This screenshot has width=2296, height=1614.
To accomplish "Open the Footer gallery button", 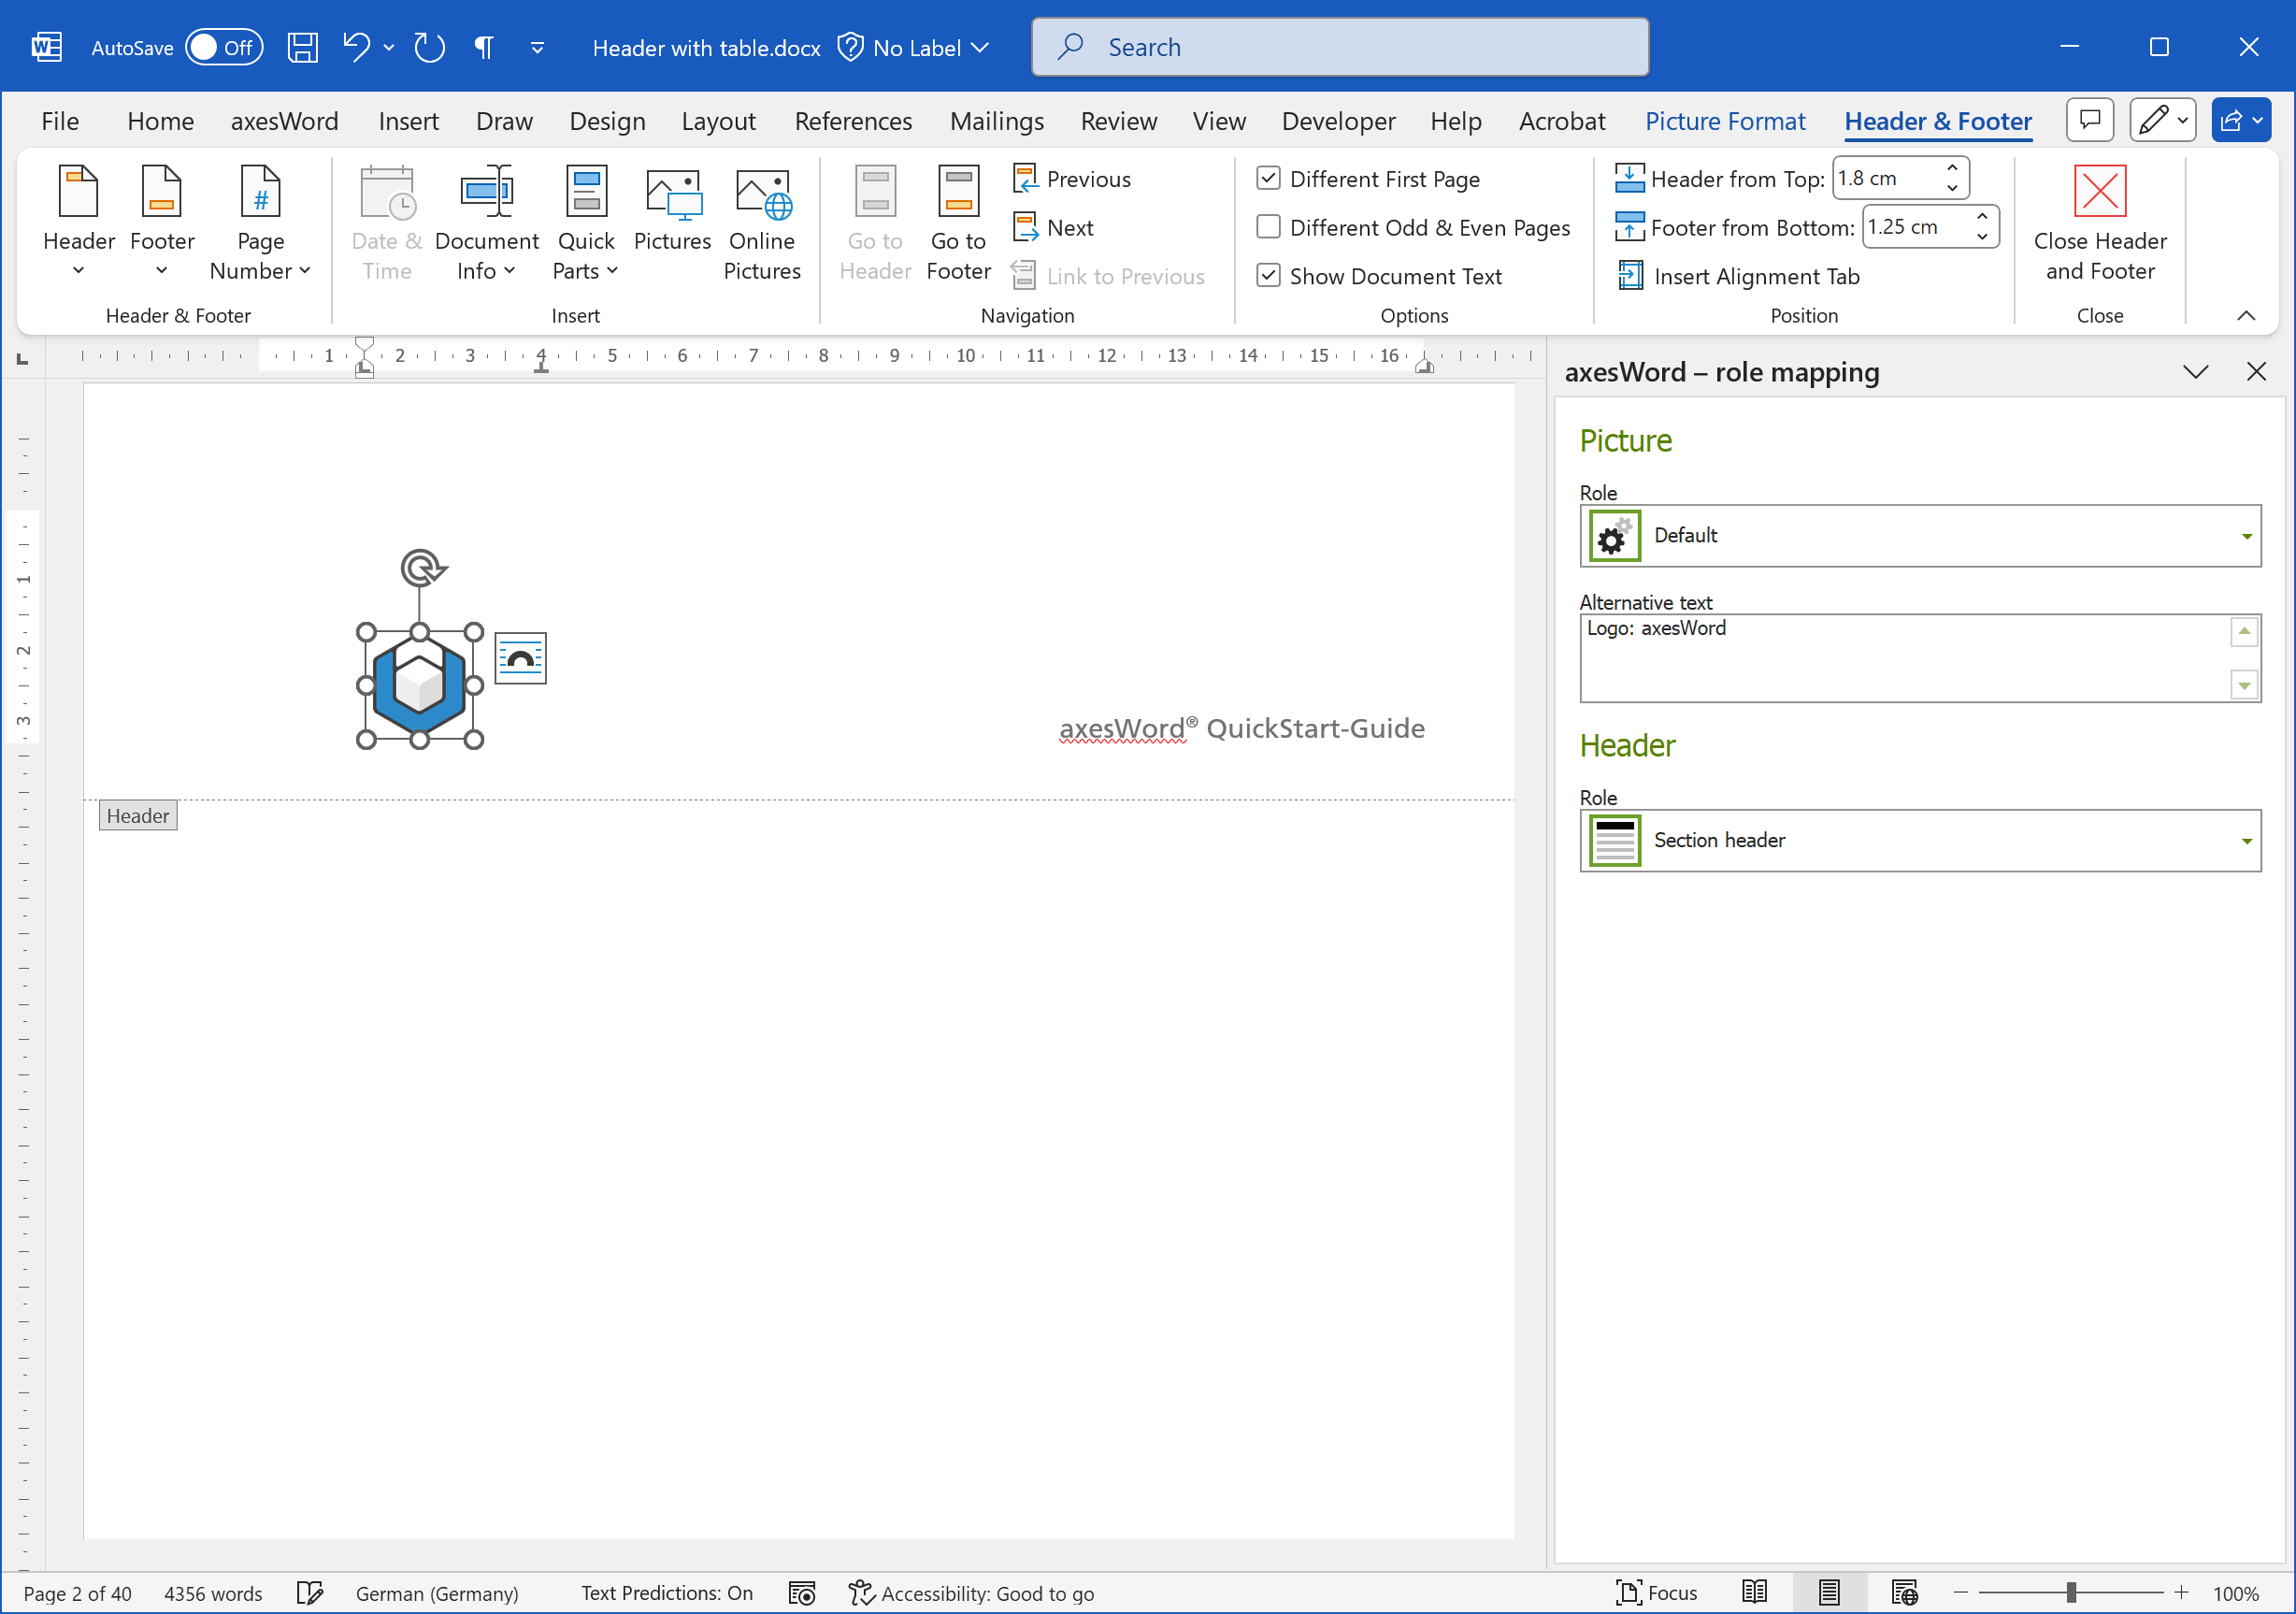I will point(162,223).
